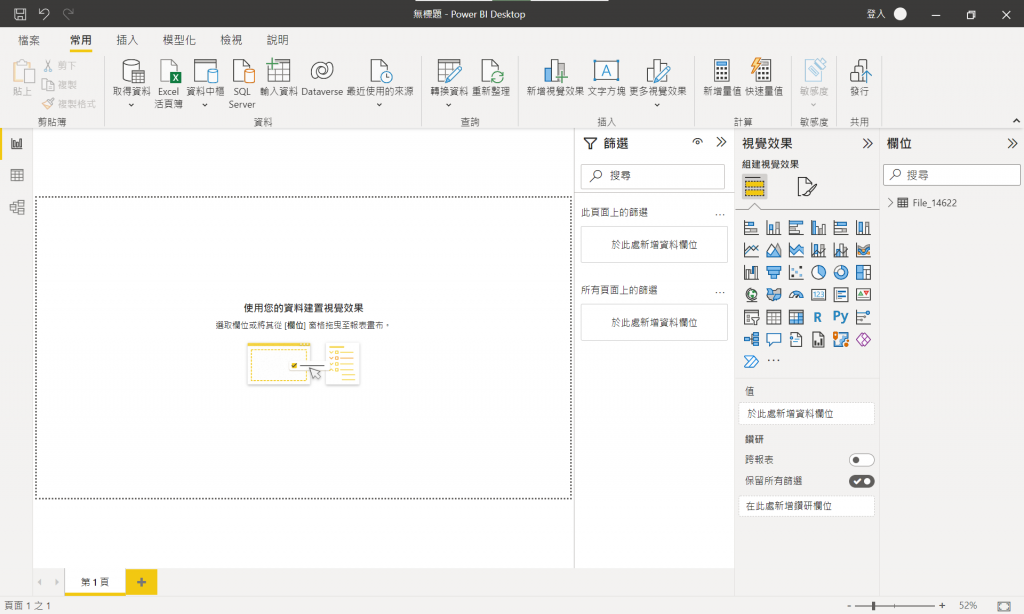
Task: Open the format visual brush tab
Action: pyautogui.click(x=807, y=187)
